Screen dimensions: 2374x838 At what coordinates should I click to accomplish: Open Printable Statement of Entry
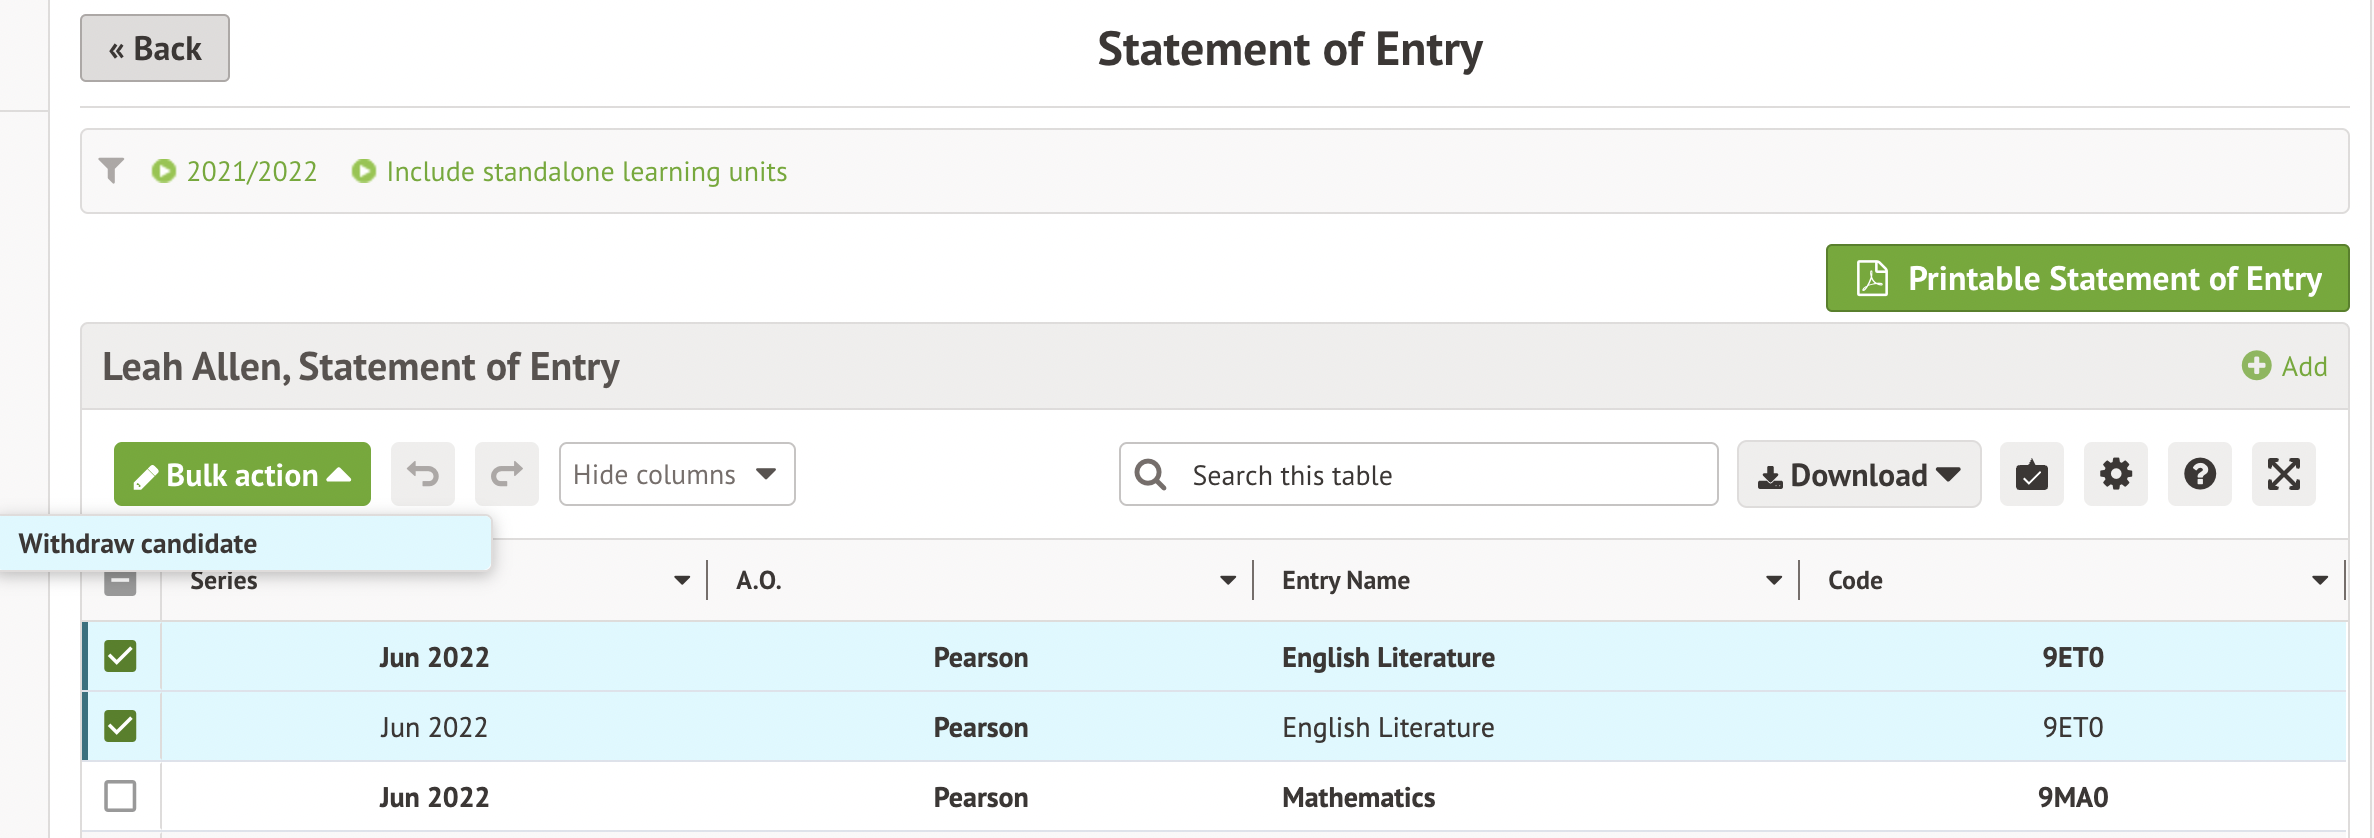(2087, 278)
